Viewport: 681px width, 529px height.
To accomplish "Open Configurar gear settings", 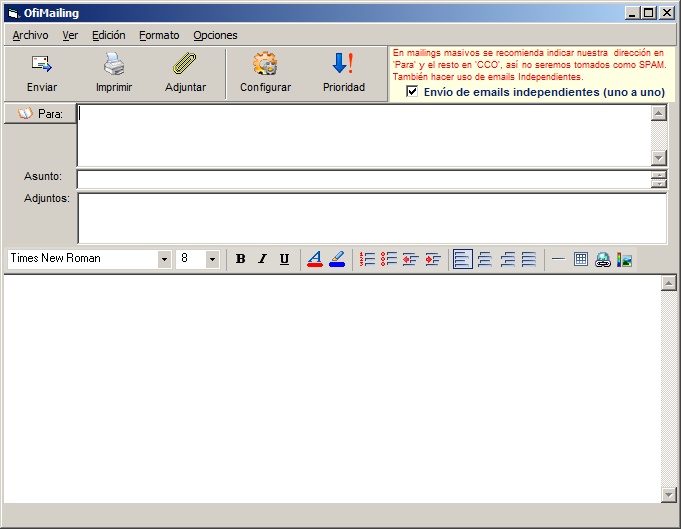I will pos(265,64).
